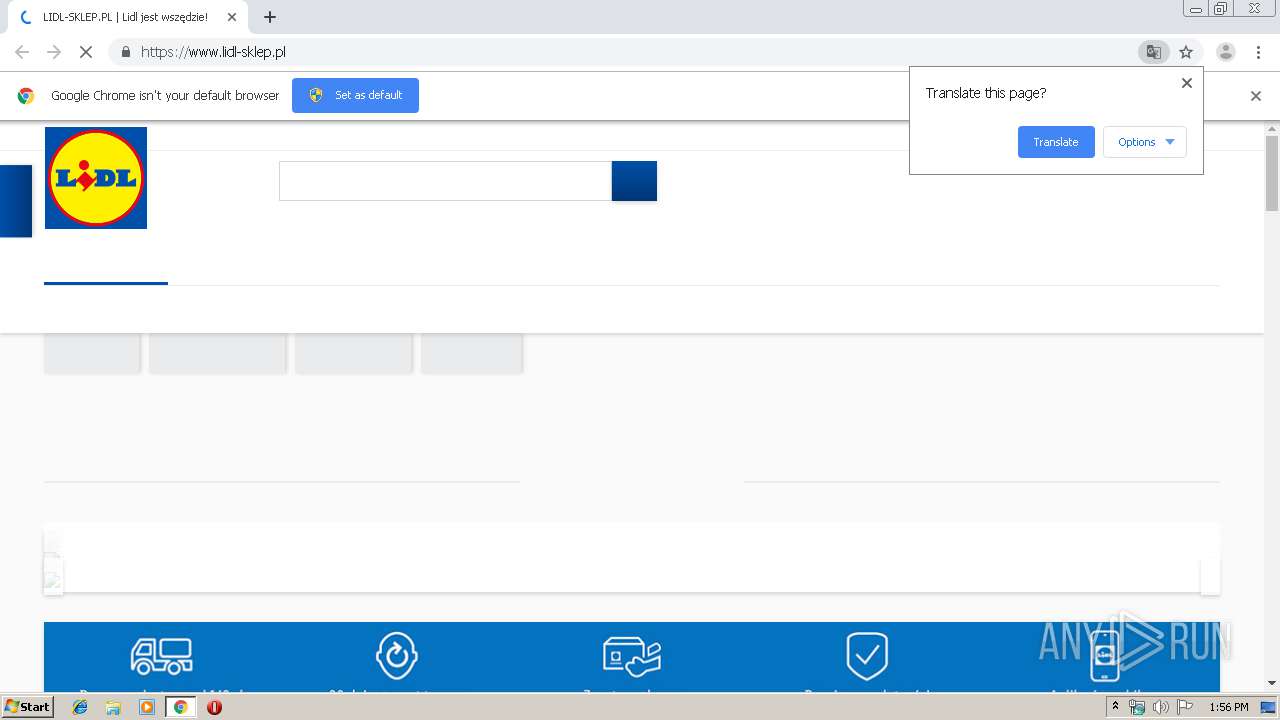Set Chrome as default browser
The width and height of the screenshot is (1280, 720).
tap(355, 95)
